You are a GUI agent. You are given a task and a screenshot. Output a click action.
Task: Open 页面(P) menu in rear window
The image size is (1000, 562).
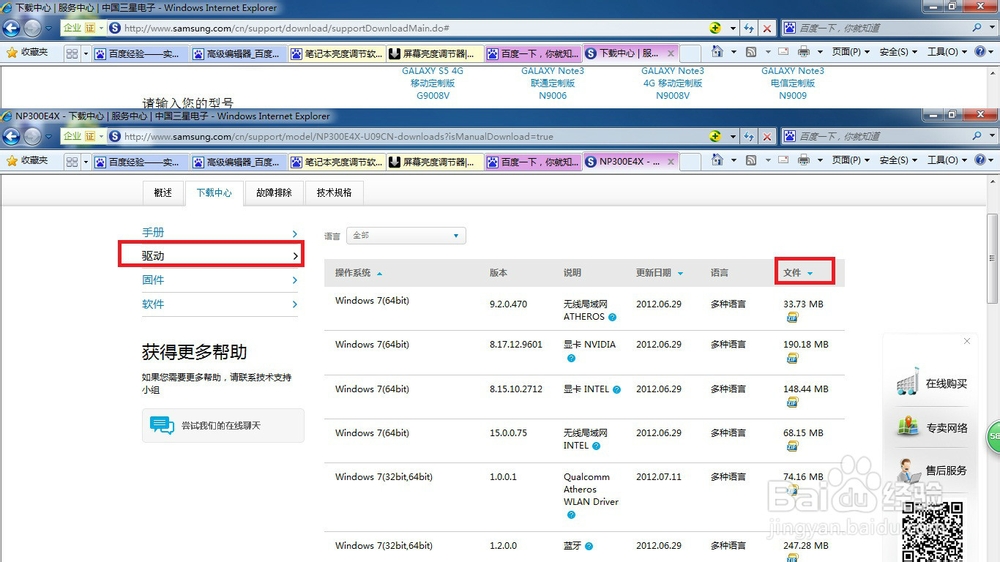tap(851, 52)
